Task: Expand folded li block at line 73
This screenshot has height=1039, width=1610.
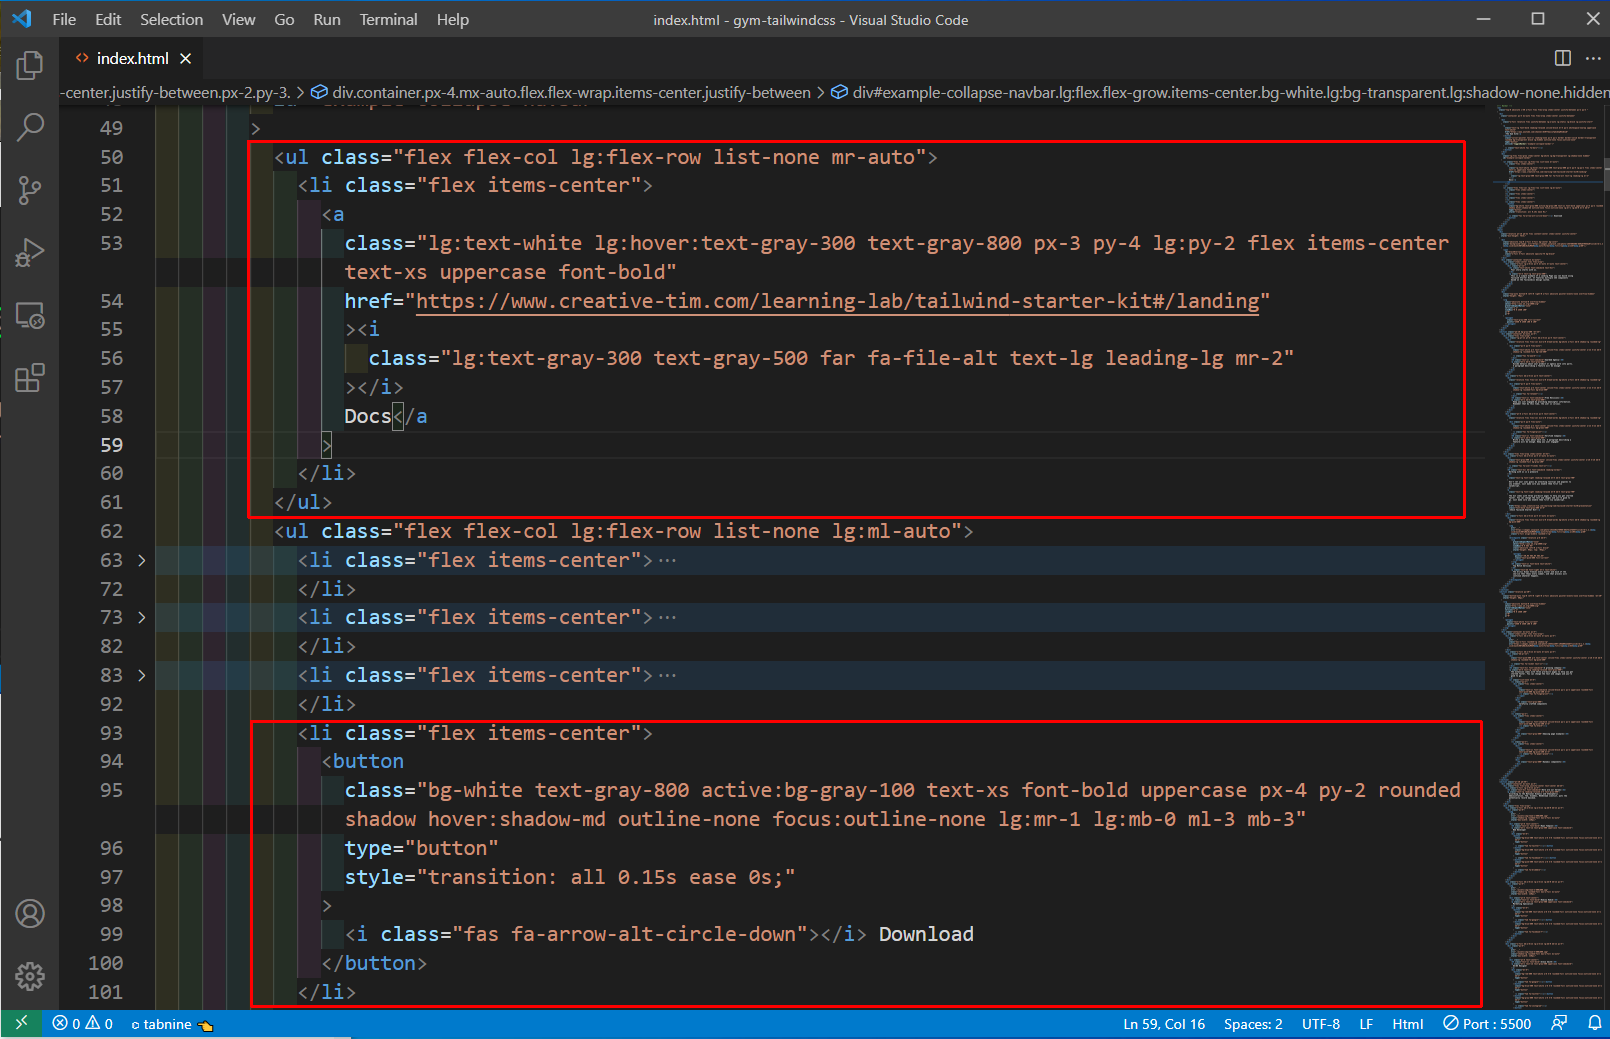Action: (141, 618)
